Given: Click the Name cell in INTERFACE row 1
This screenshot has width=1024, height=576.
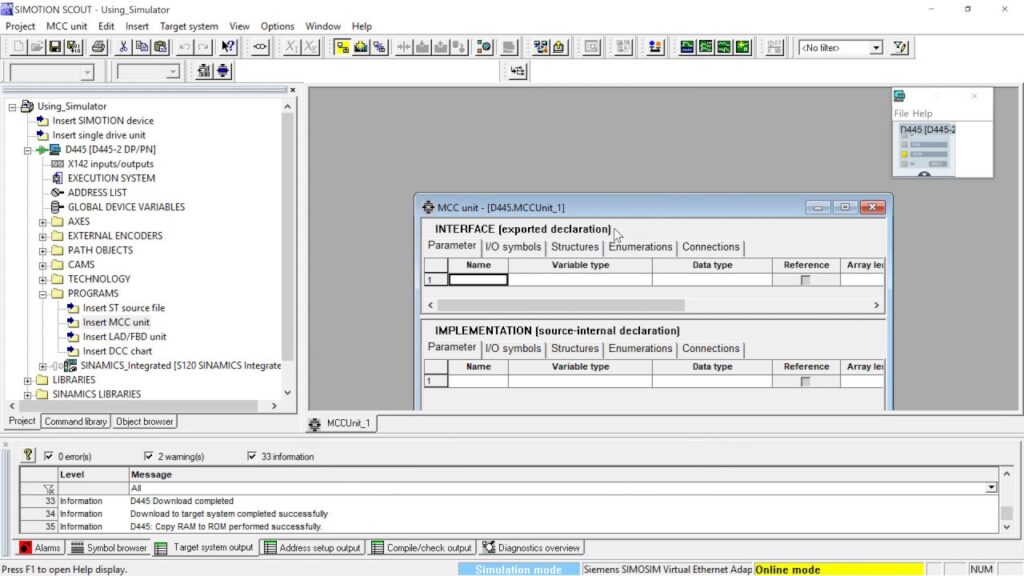Looking at the screenshot, I should (x=478, y=280).
